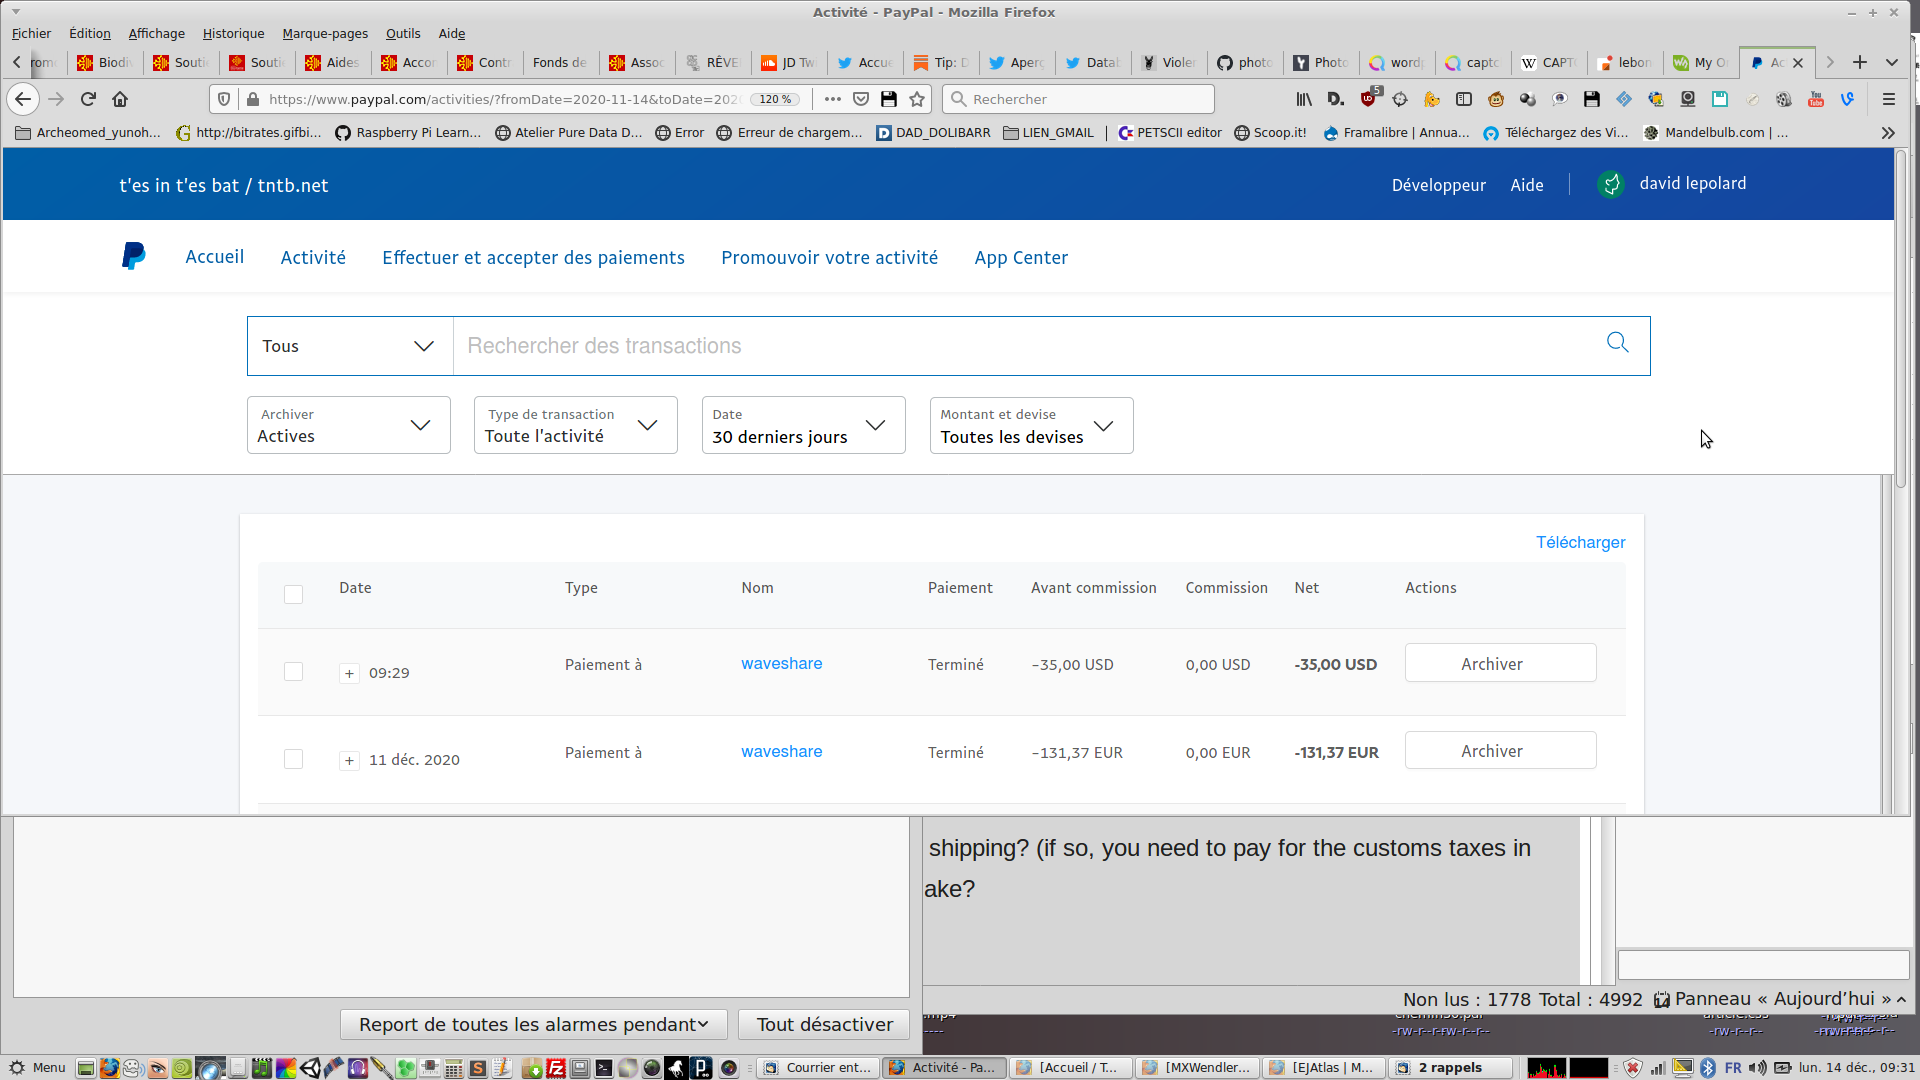Click the page vertical scrollbar

(1900, 320)
